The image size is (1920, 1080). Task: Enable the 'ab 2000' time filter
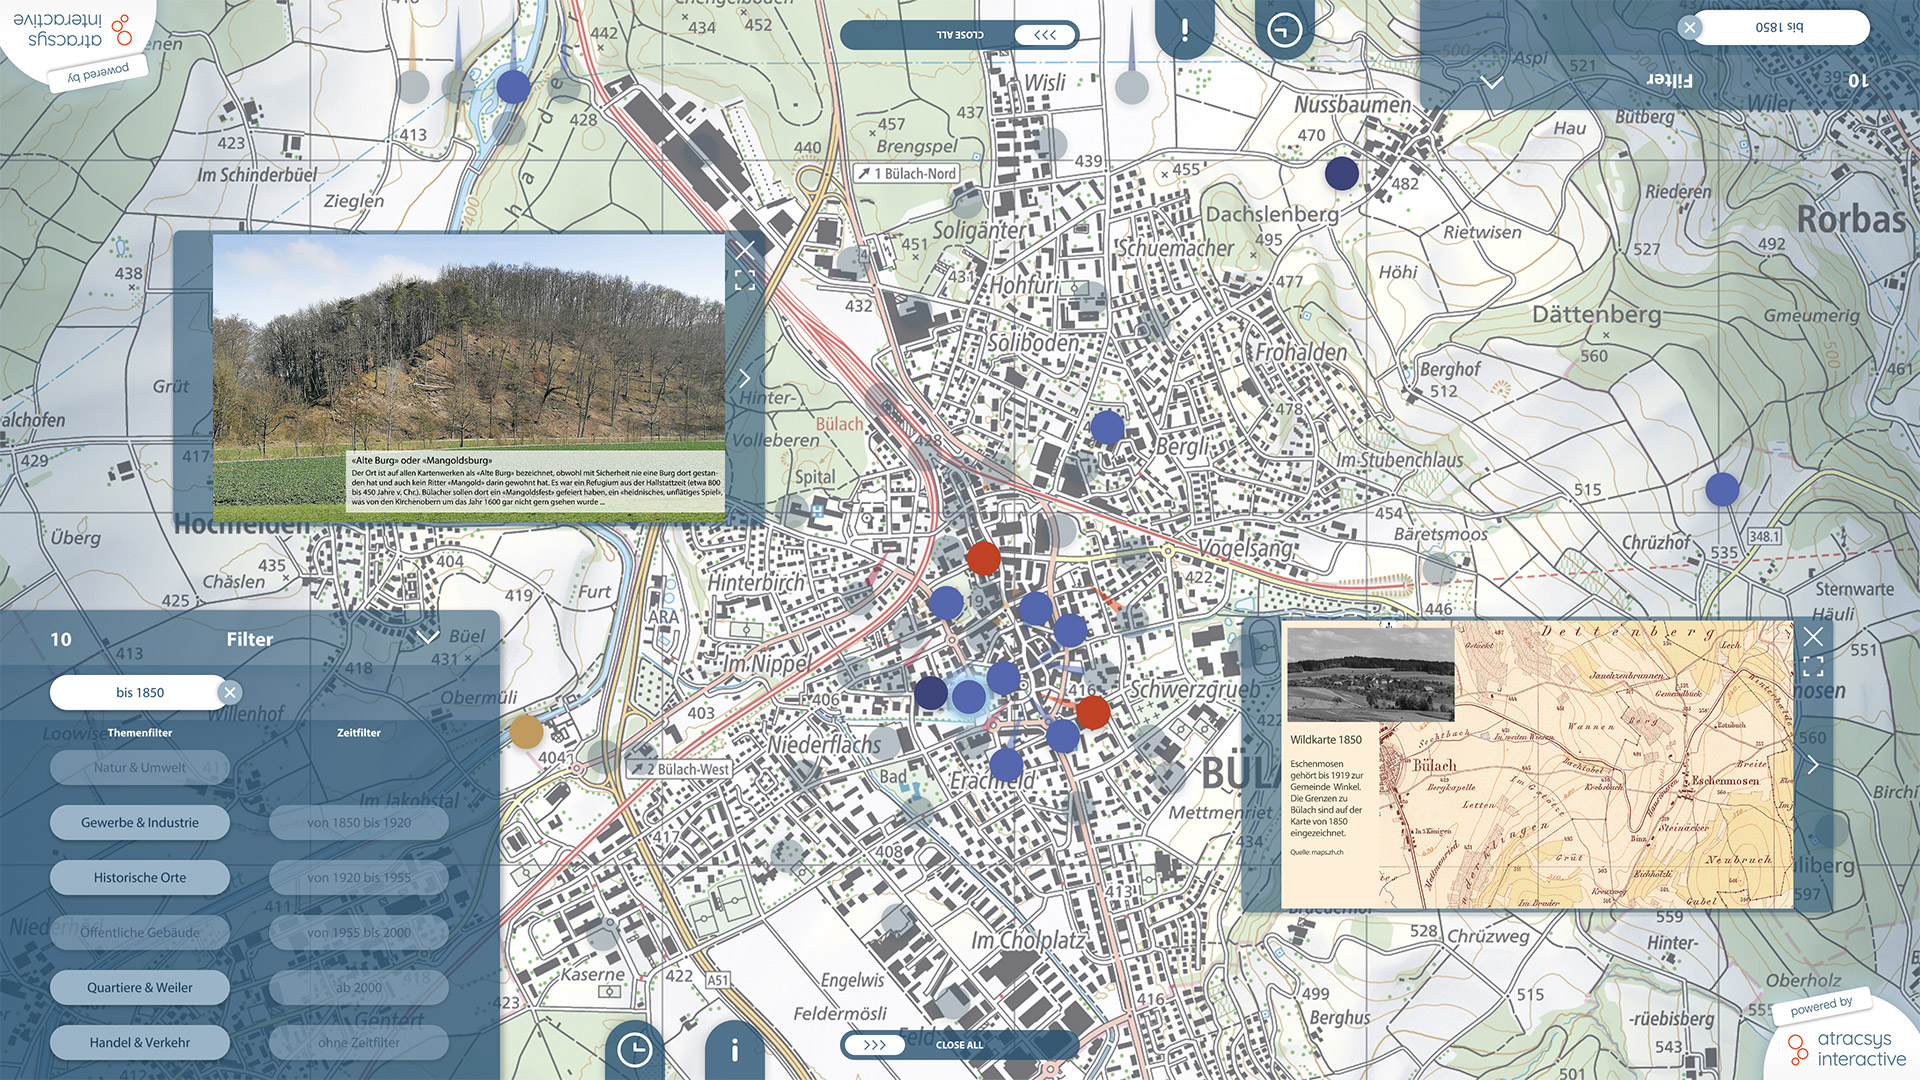click(x=359, y=987)
